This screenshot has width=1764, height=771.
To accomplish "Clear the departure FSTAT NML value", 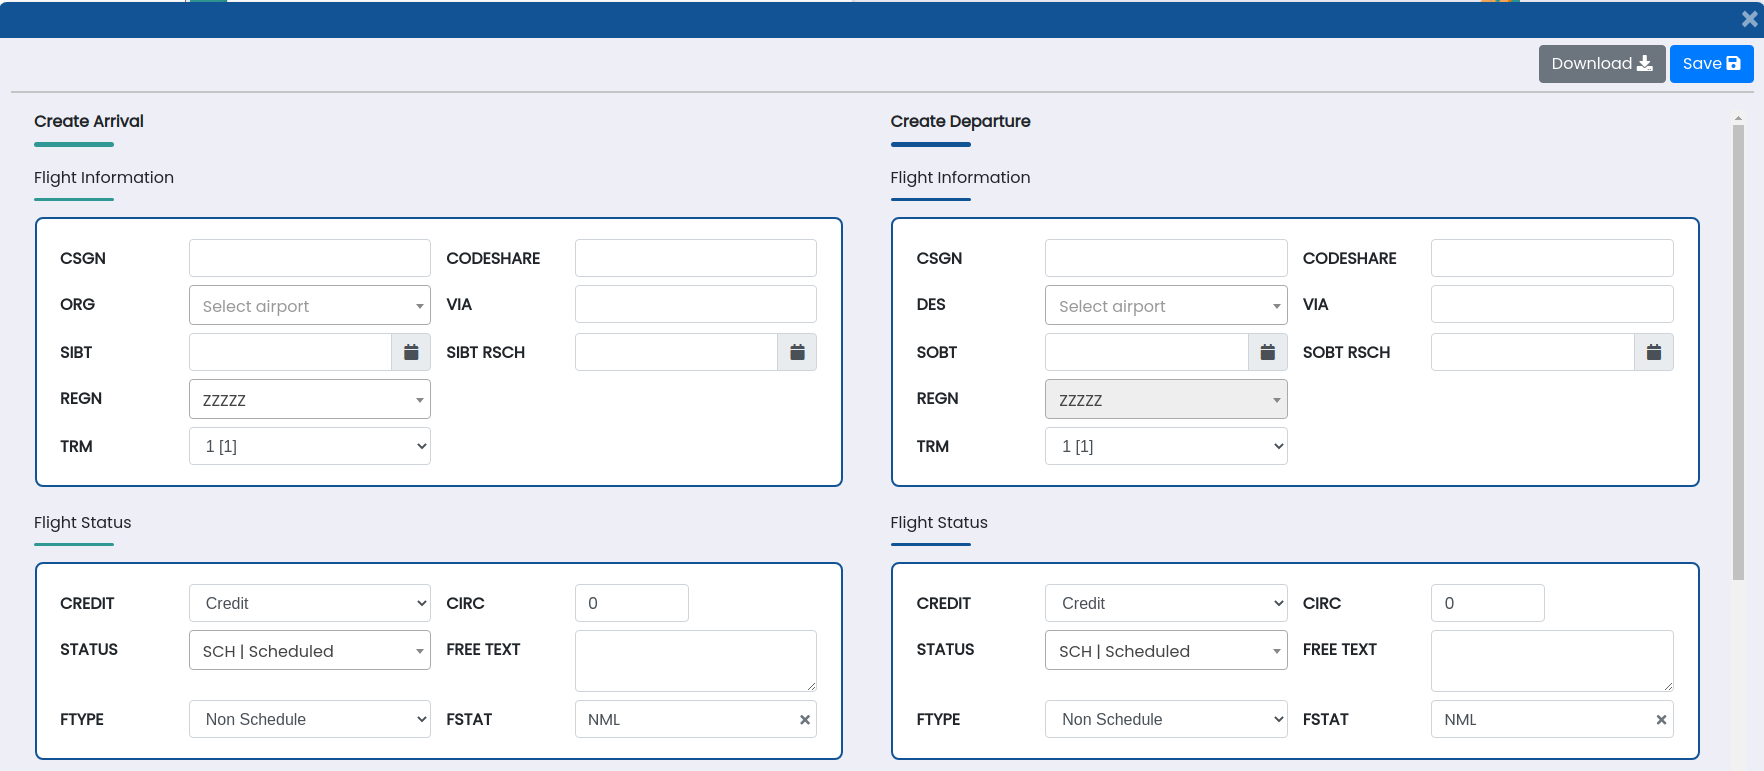I will coord(1661,720).
